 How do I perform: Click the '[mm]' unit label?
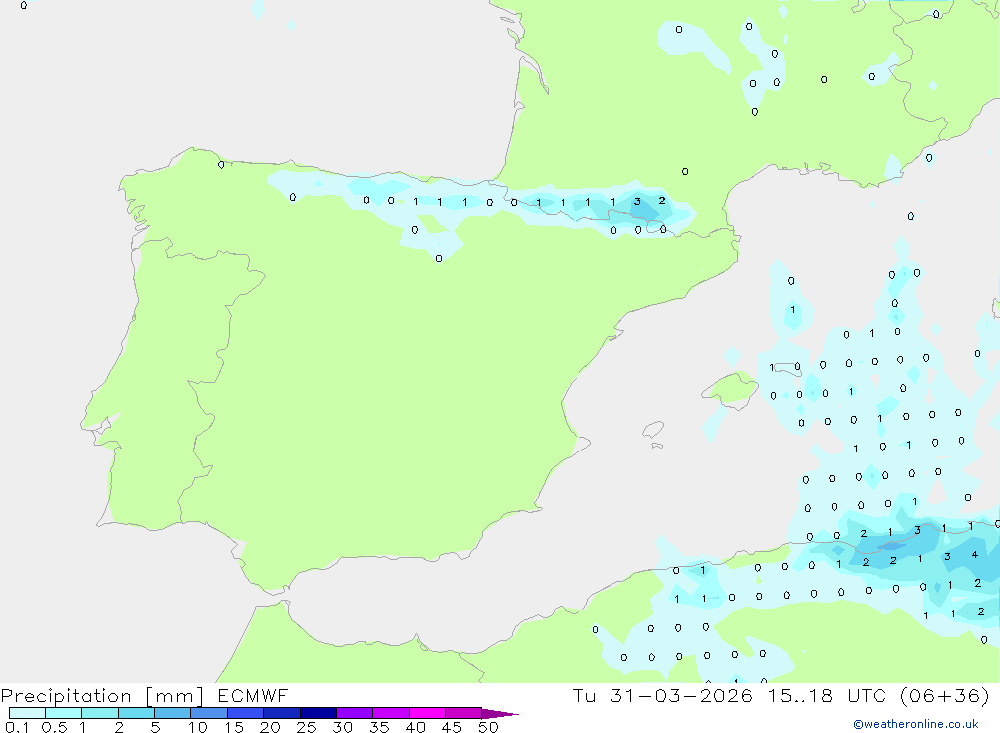[x=174, y=696]
